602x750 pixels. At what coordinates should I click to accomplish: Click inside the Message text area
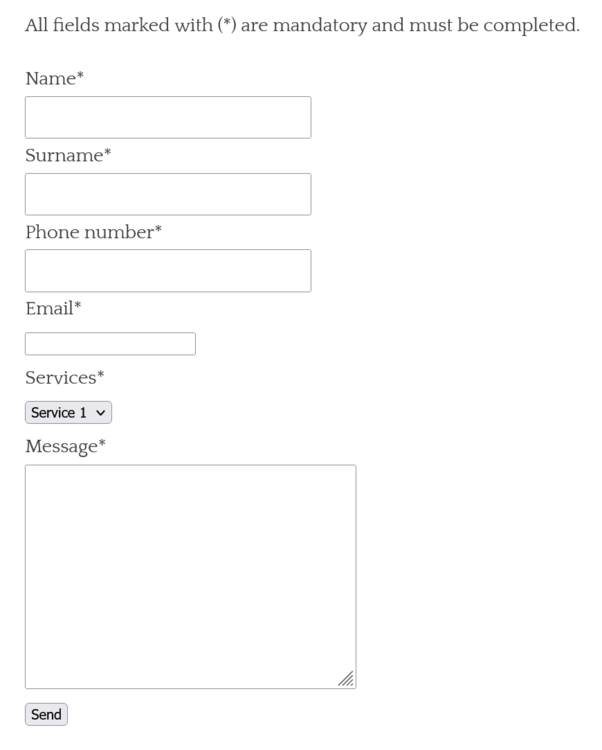[190, 576]
